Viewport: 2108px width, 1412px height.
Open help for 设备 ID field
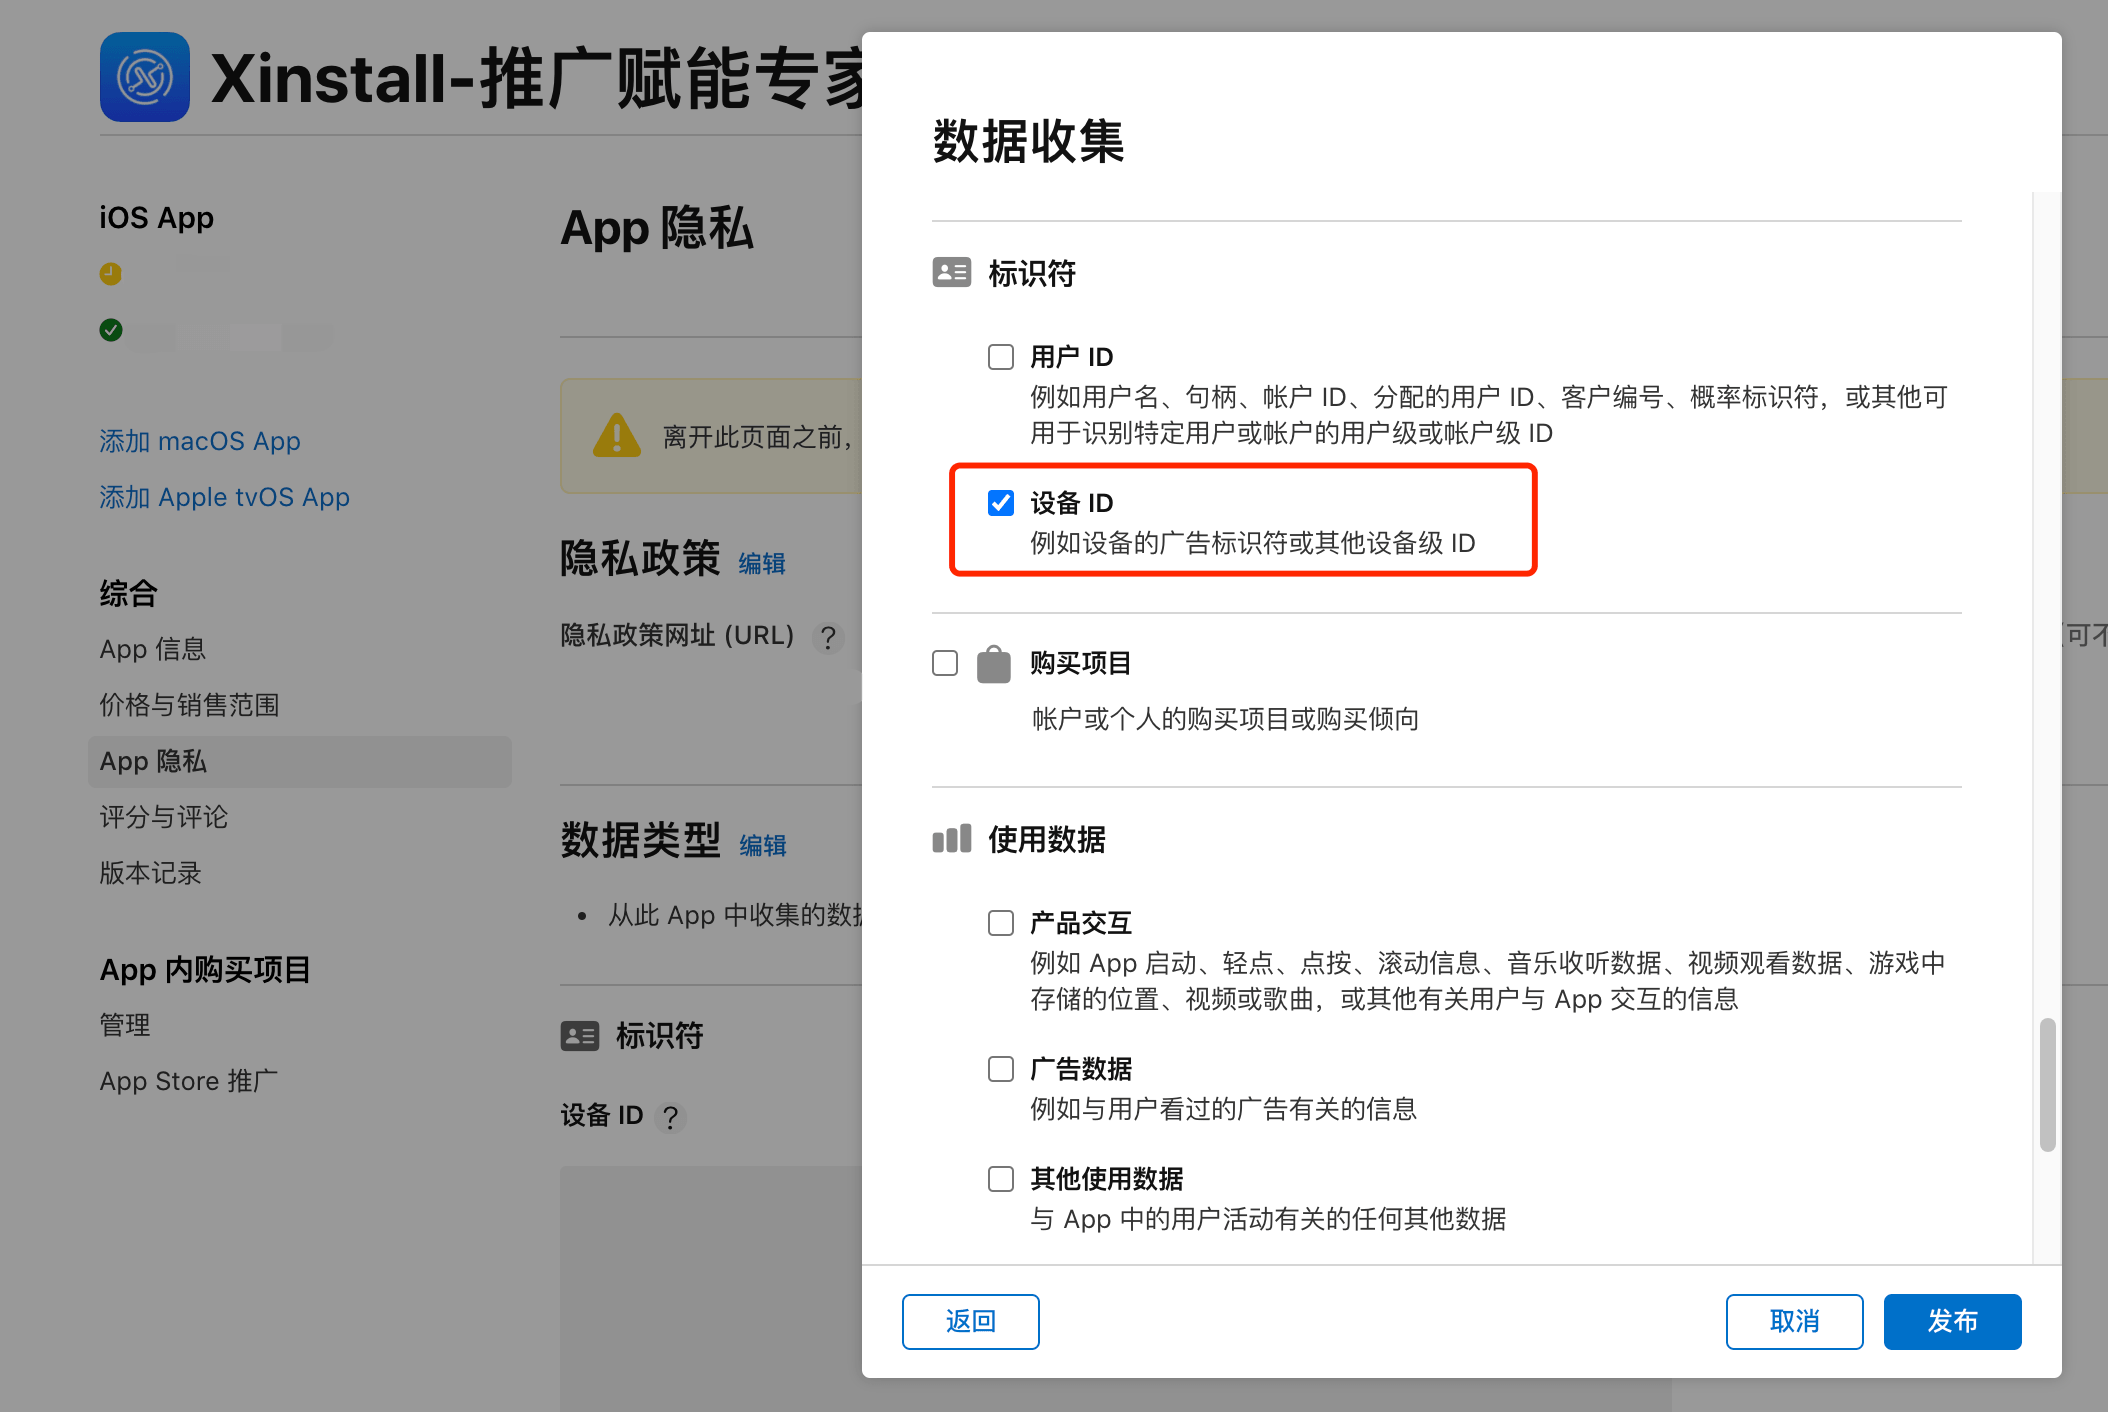[x=671, y=1117]
